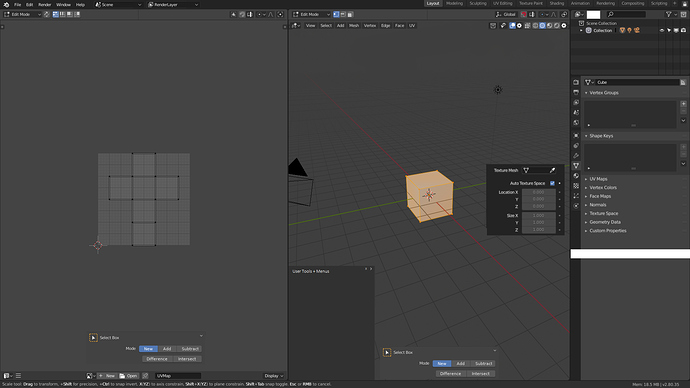Viewport: 690px width, 388px height.
Task: Toggle Collection visibility eye in outliner
Action: pyautogui.click(x=662, y=30)
